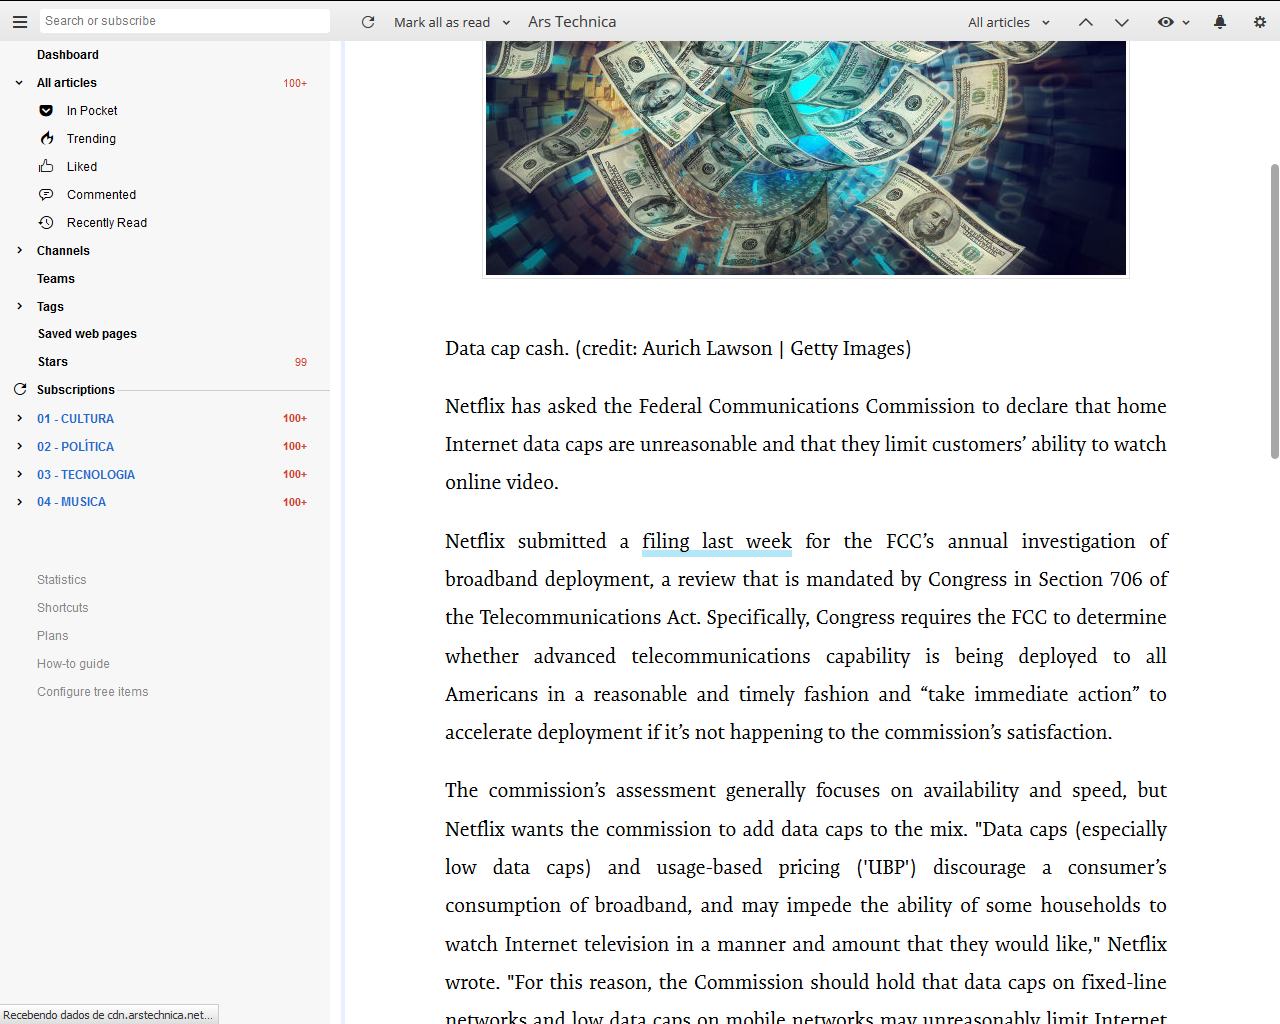Select the In Pocket entry
The image size is (1280, 1024).
(x=92, y=111)
